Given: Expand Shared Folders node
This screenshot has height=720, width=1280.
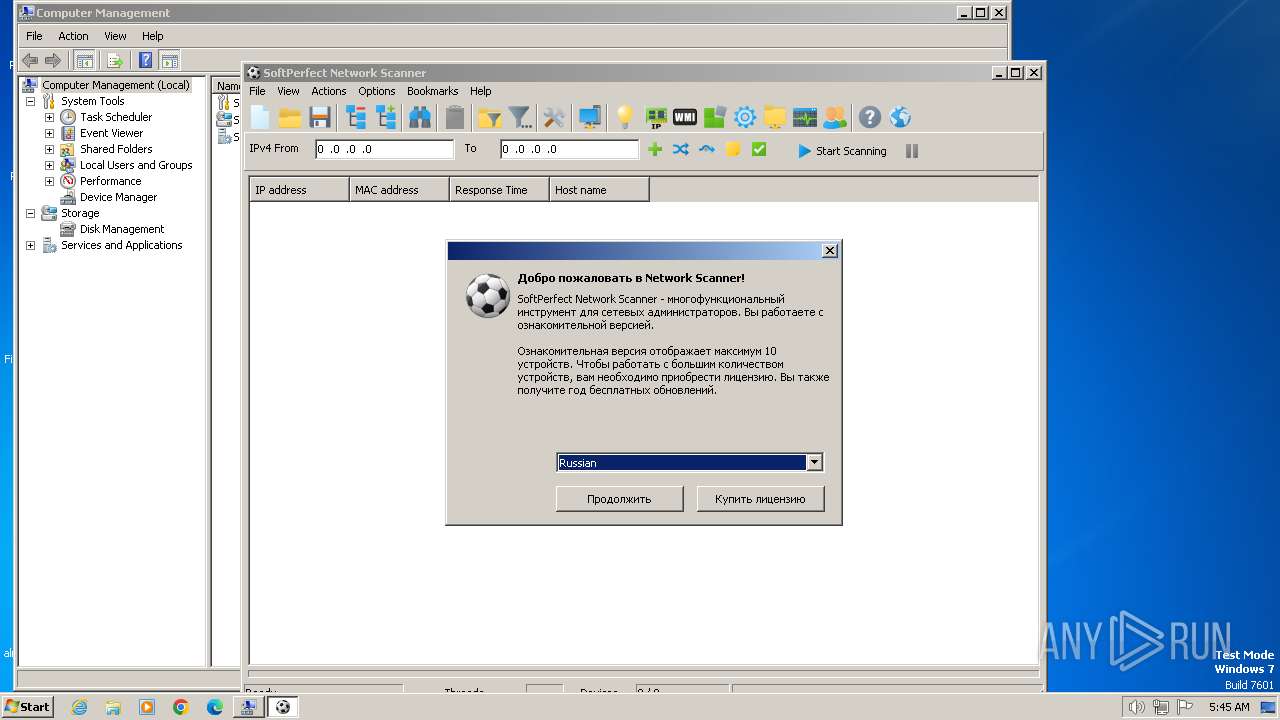Looking at the screenshot, I should point(49,149).
